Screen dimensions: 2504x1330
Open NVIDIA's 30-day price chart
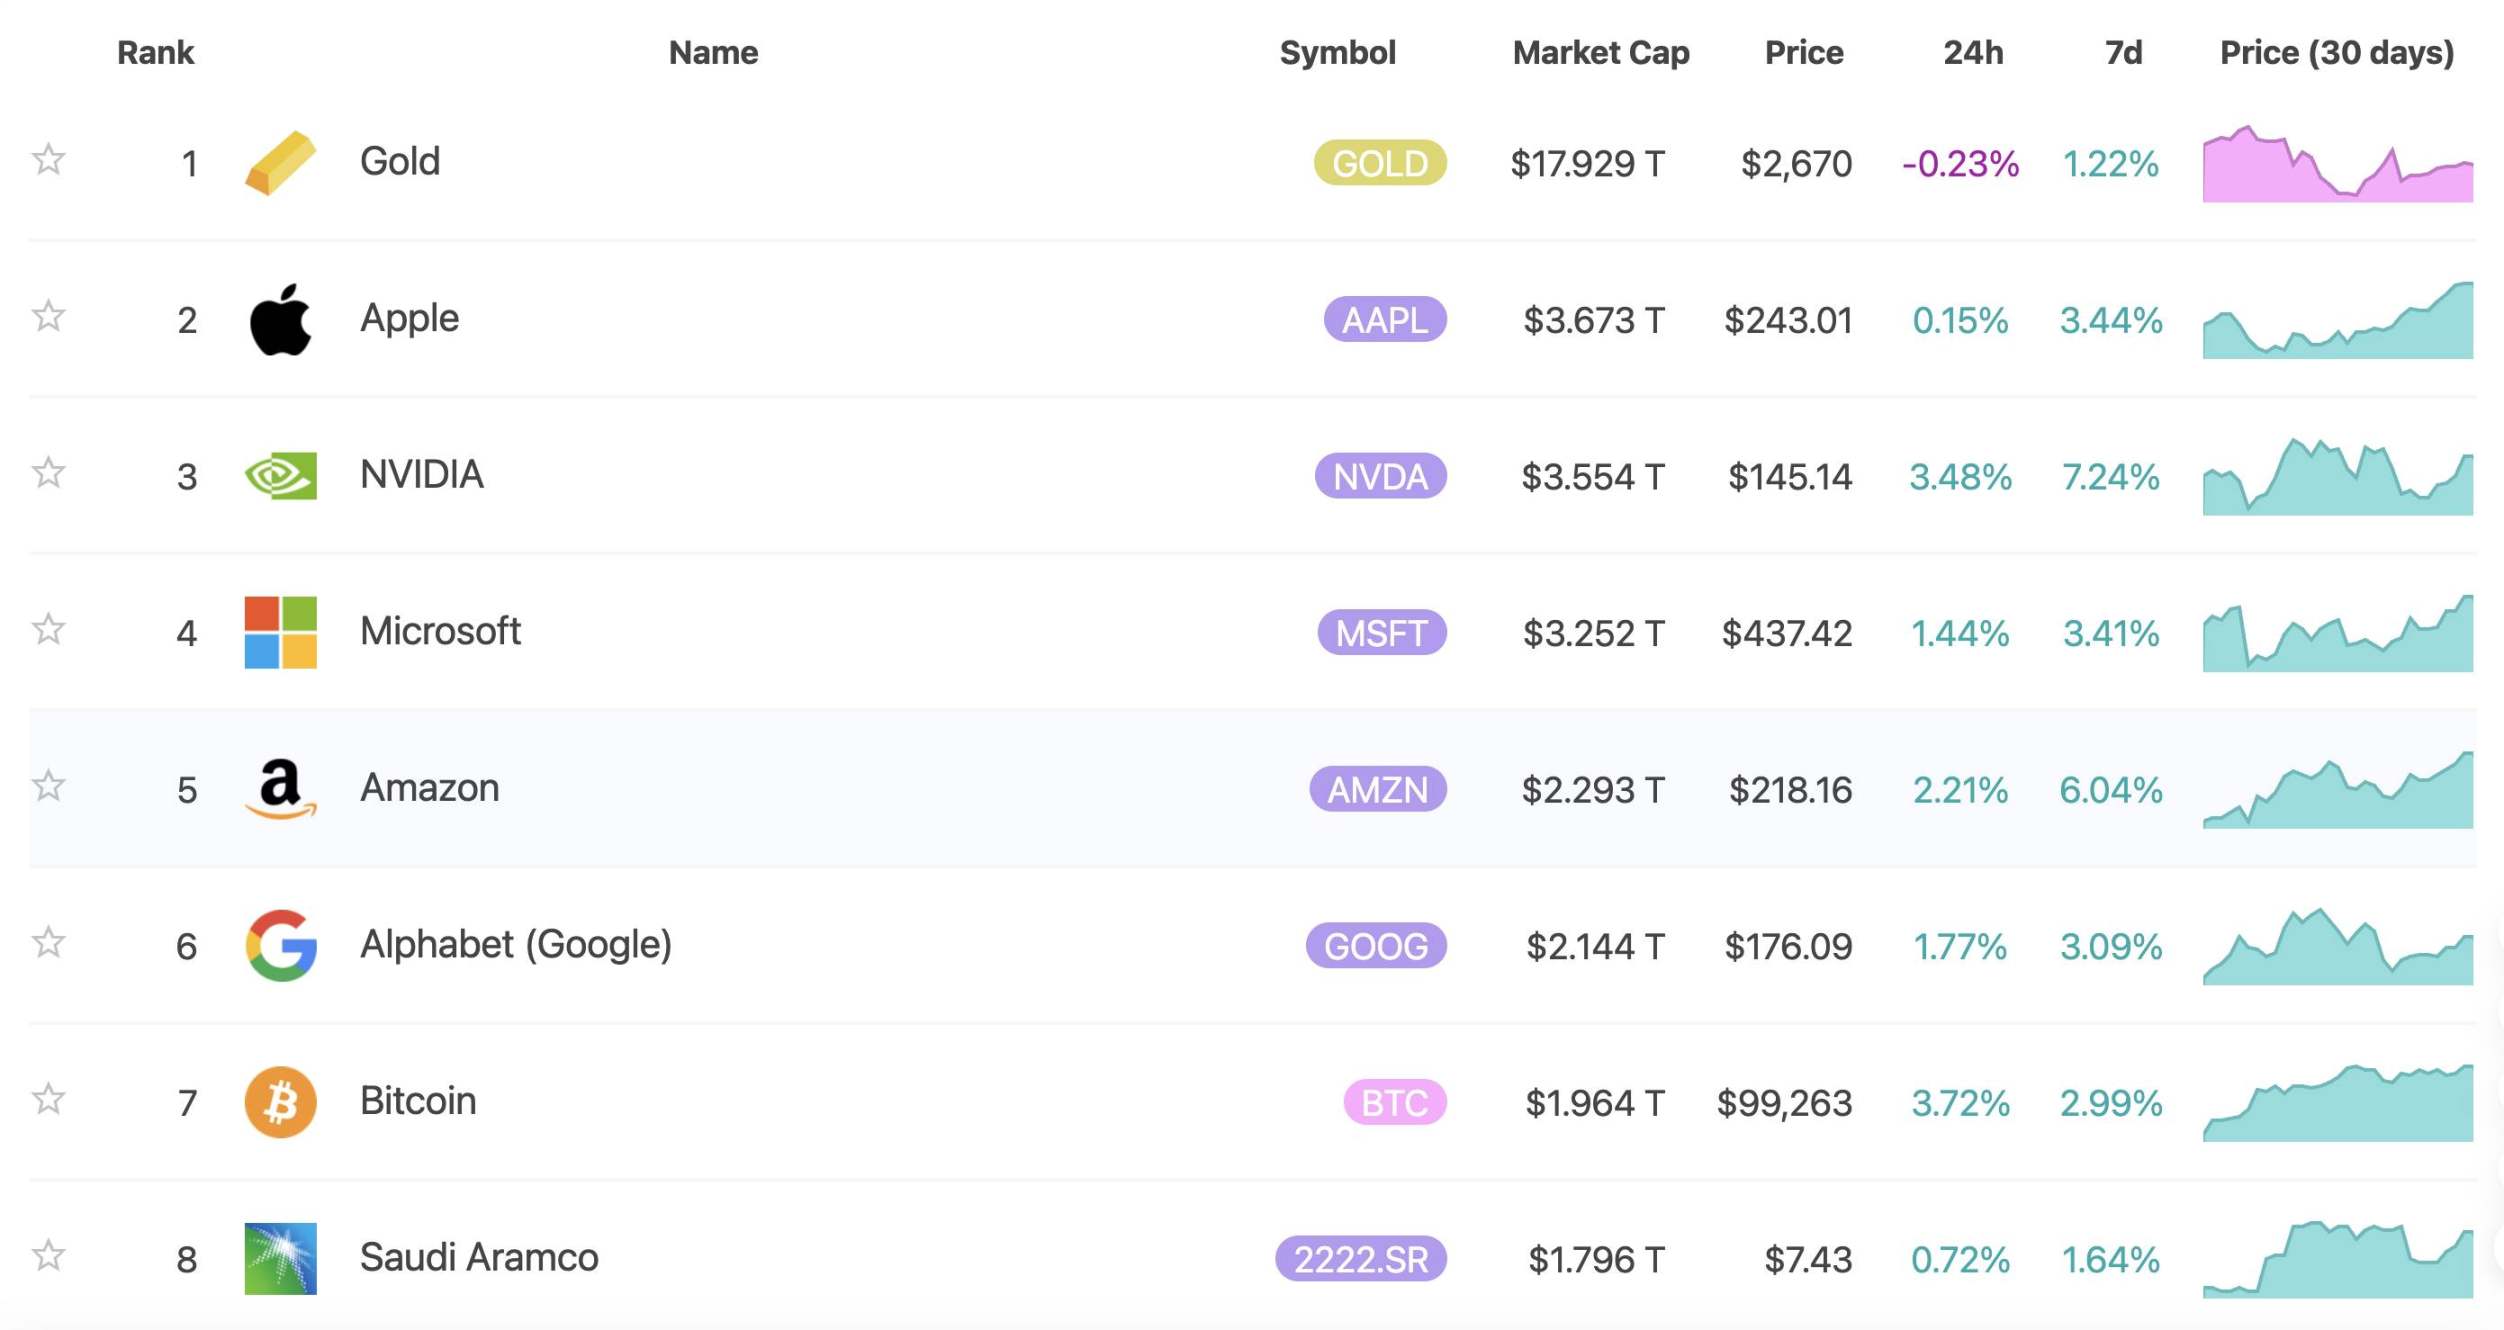pos(2338,477)
